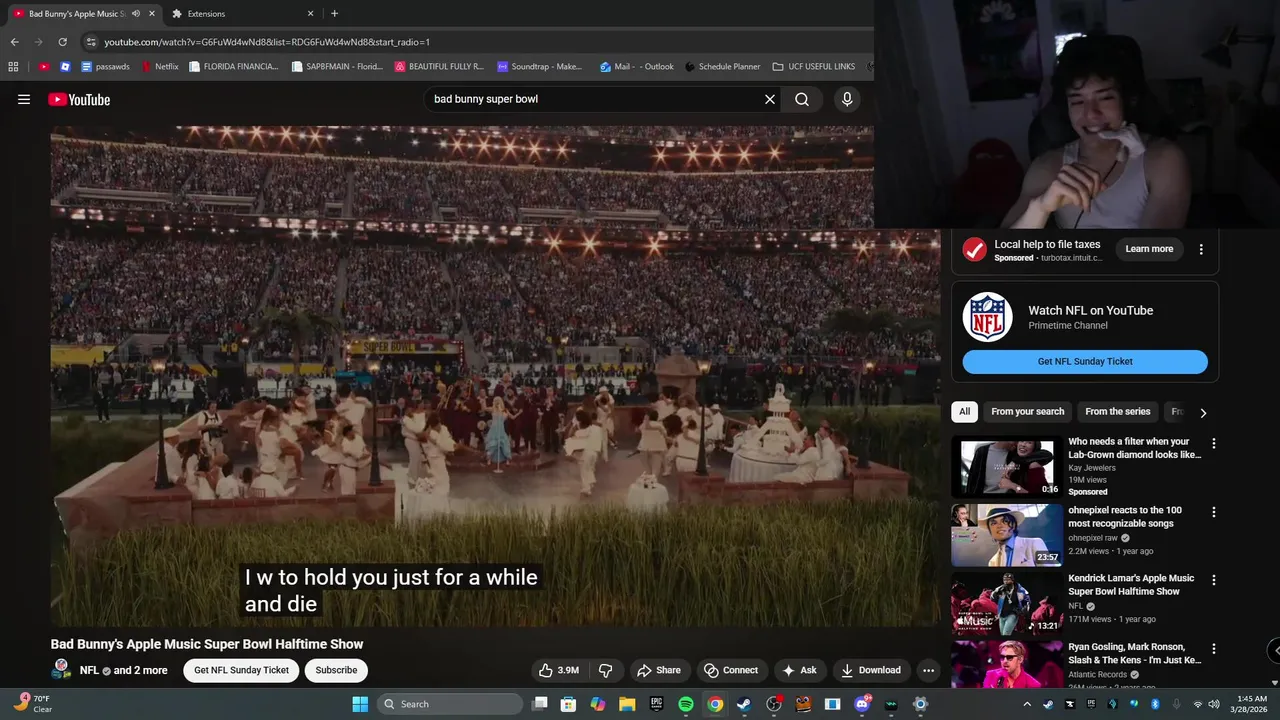This screenshot has height=720, width=1280.
Task: Open site information icon in address bar
Action: [91, 42]
